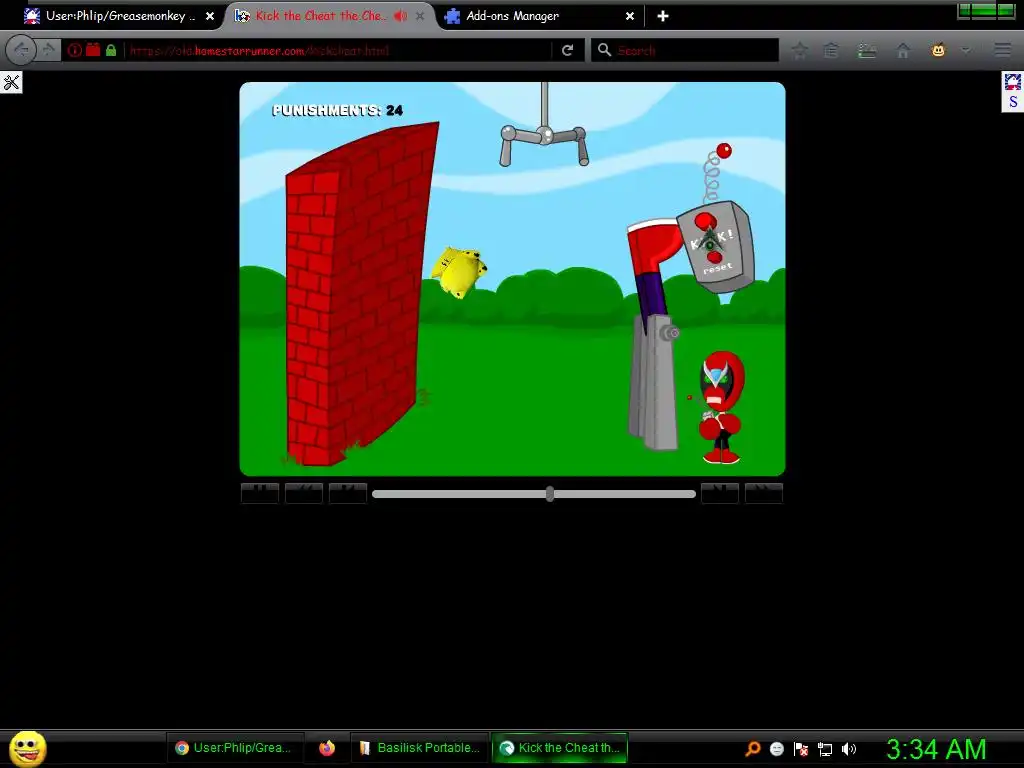Reload the page with the refresh icon
This screenshot has width=1024, height=768.
coord(568,50)
